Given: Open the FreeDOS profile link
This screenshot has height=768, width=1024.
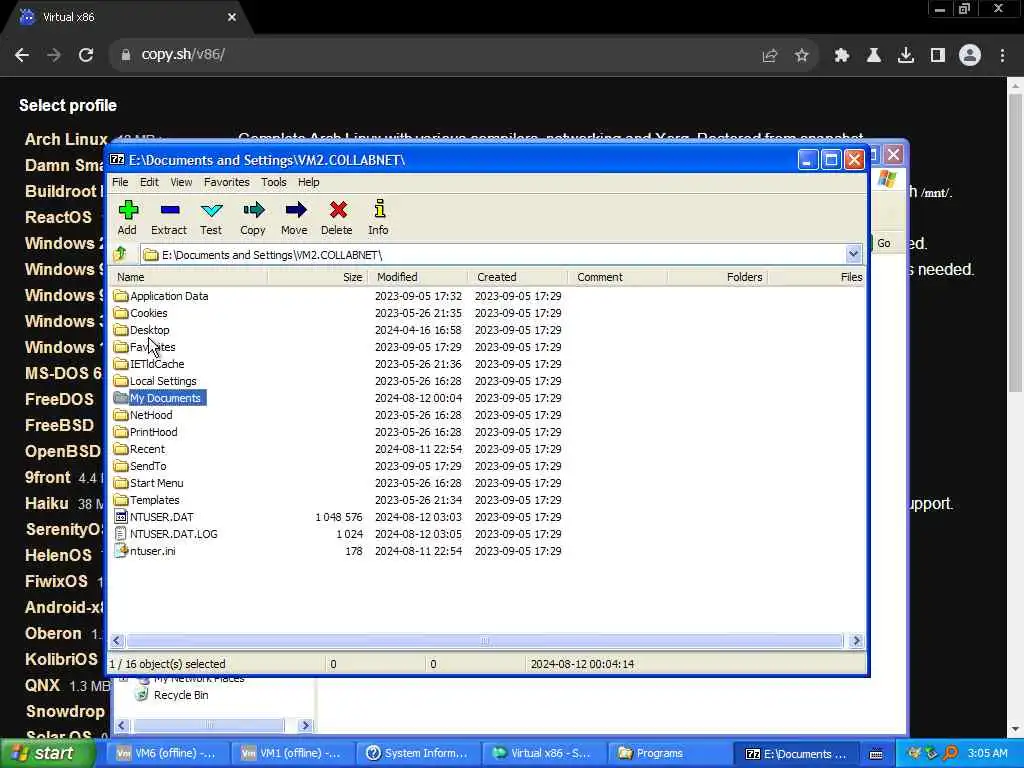Looking at the screenshot, I should click(x=59, y=399).
